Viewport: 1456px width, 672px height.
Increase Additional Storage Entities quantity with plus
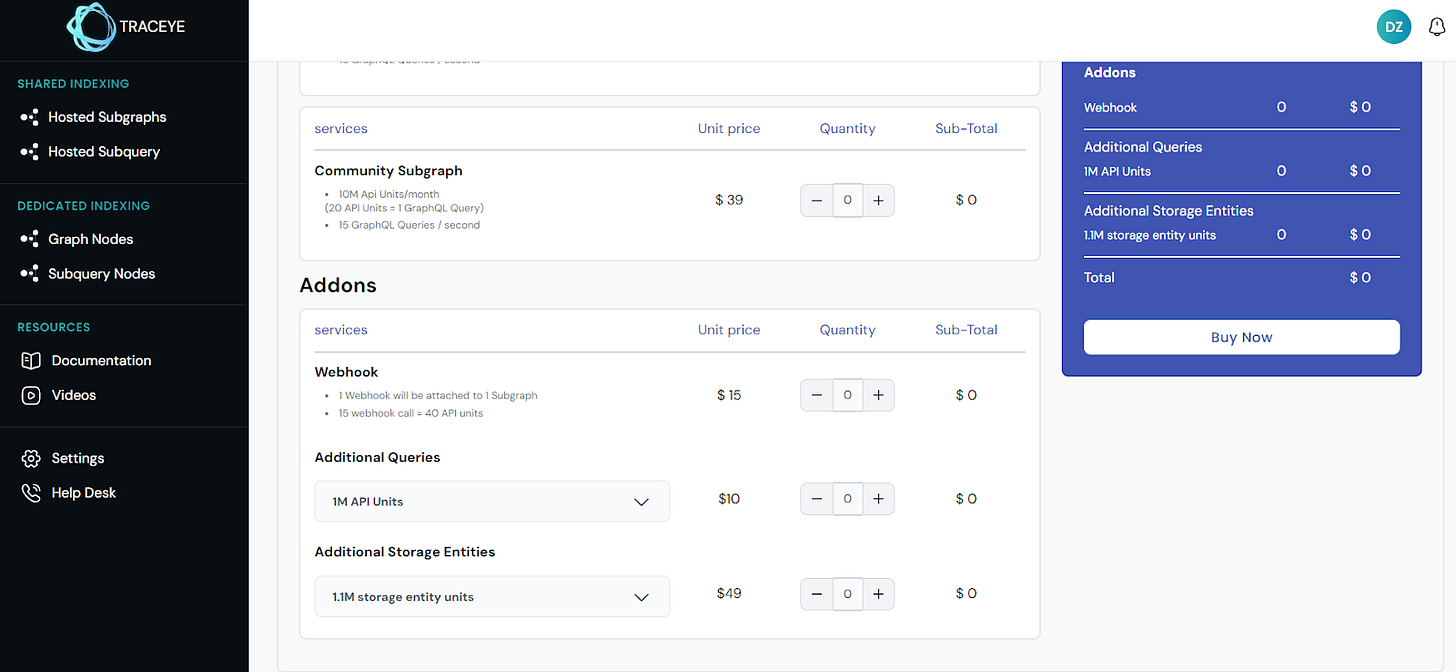pyautogui.click(x=878, y=594)
